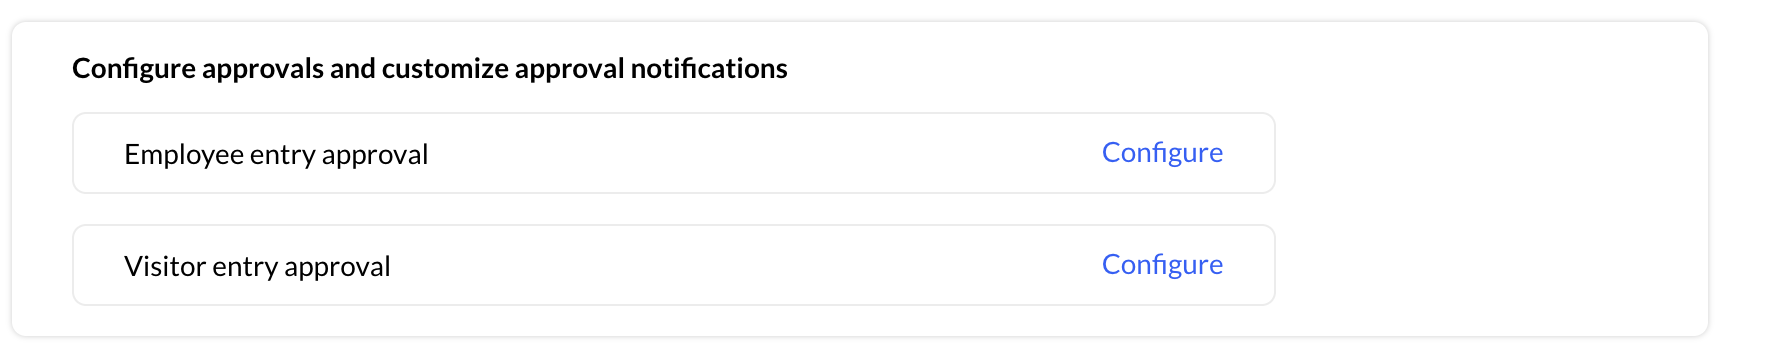The height and width of the screenshot is (360, 1786).
Task: Click the Employee entry approval row card
Action: 674,153
